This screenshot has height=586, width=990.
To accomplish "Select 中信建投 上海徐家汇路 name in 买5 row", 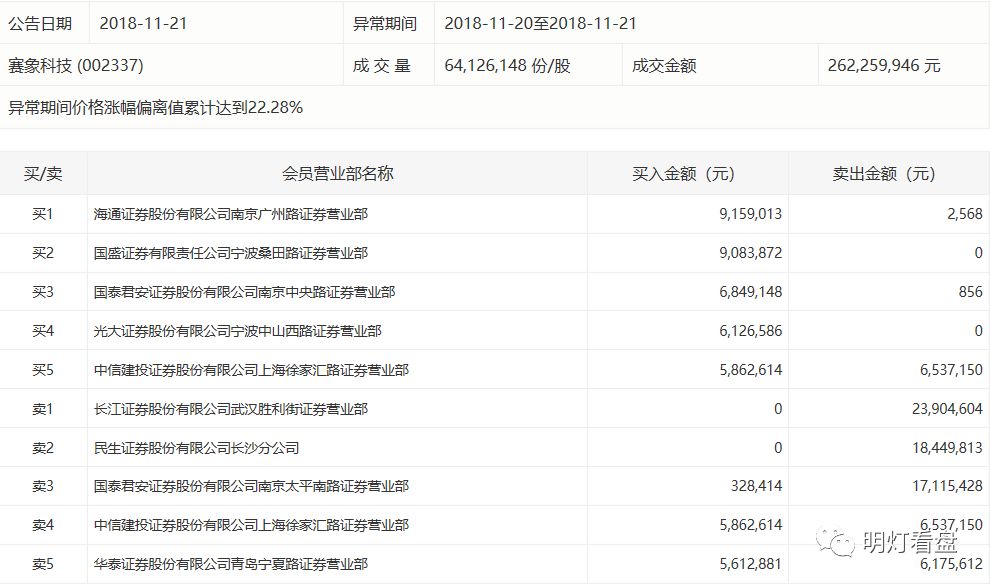I will (251, 370).
